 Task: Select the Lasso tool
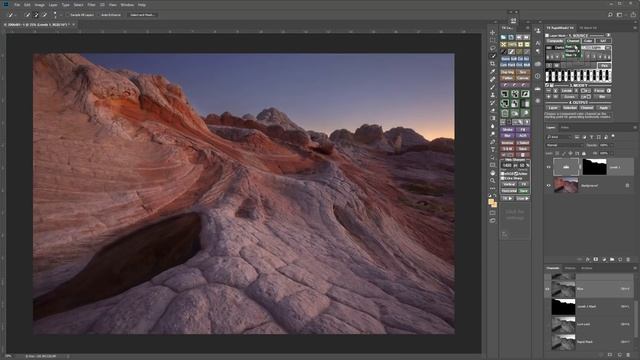pyautogui.click(x=493, y=48)
